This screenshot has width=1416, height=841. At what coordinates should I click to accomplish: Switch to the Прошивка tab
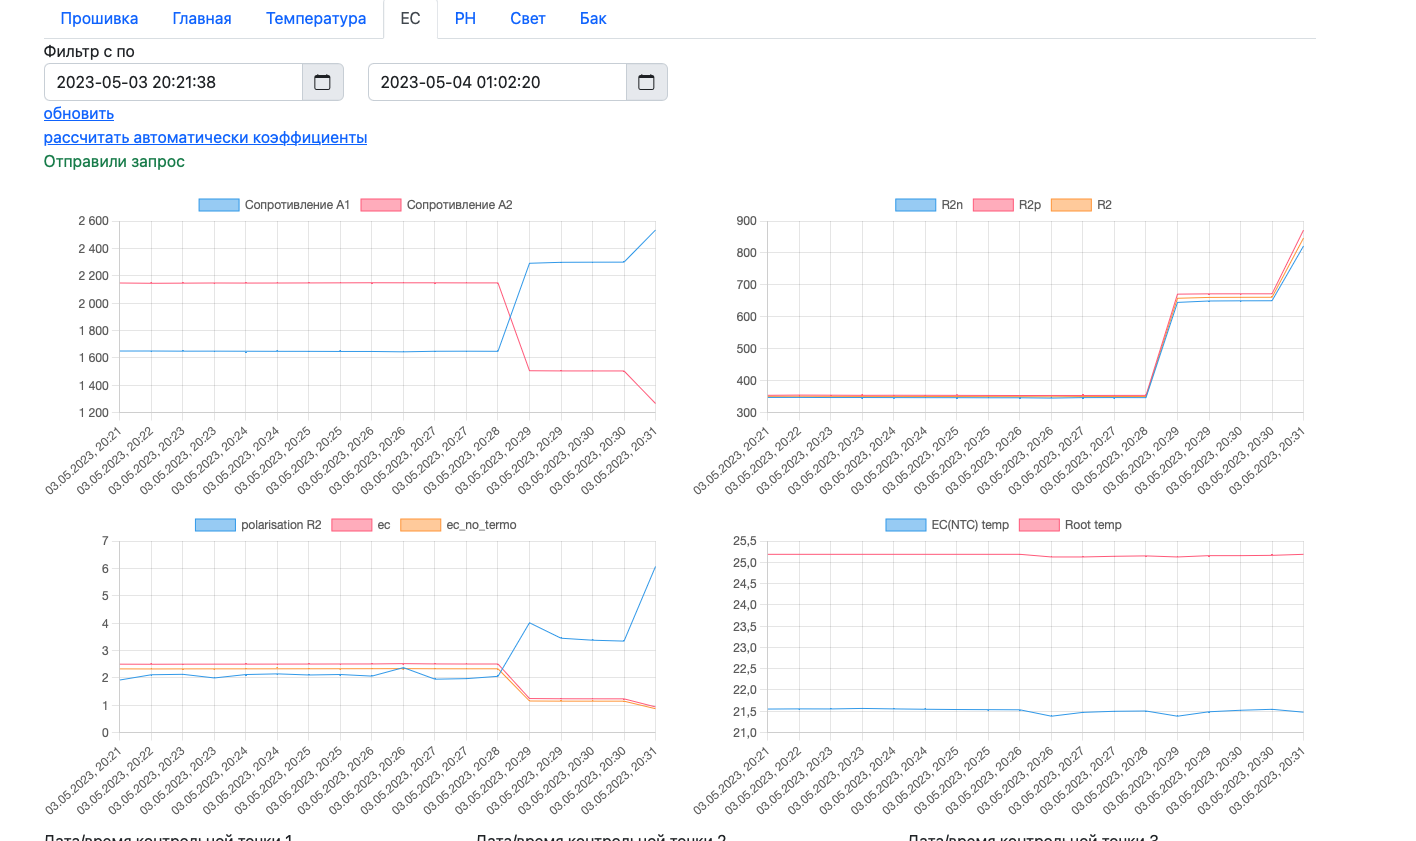[x=99, y=18]
